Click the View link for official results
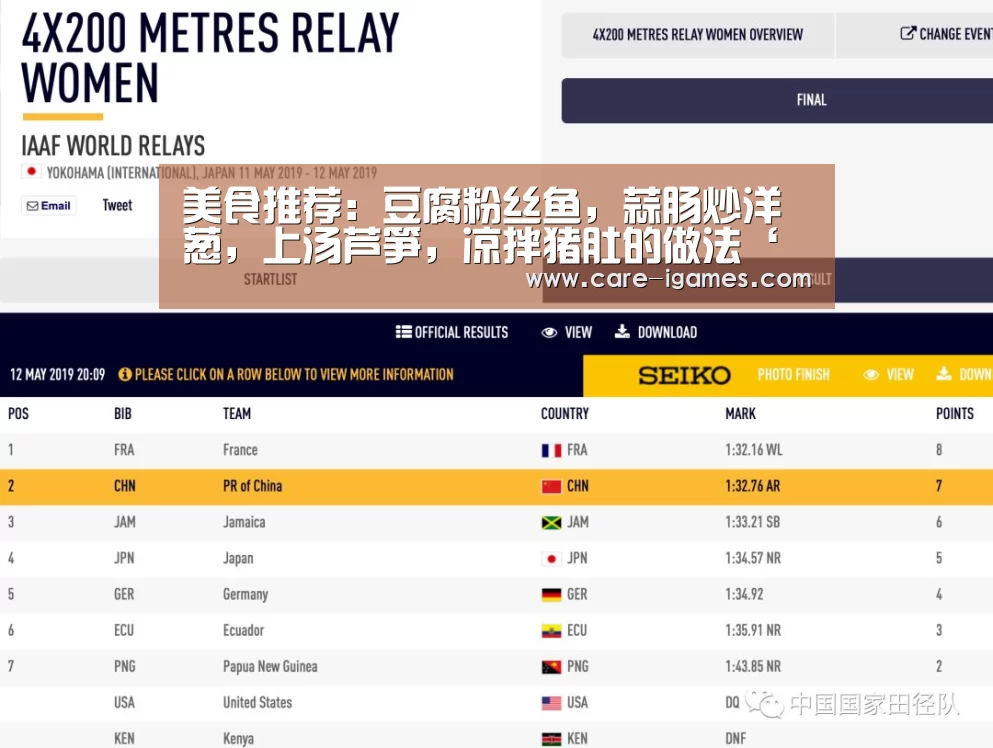Viewport: 993px width, 748px height. (x=578, y=333)
